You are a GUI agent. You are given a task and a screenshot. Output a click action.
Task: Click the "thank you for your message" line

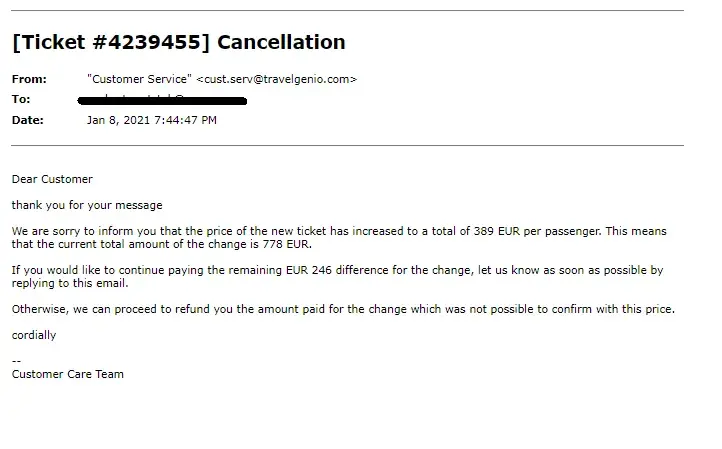(x=87, y=205)
